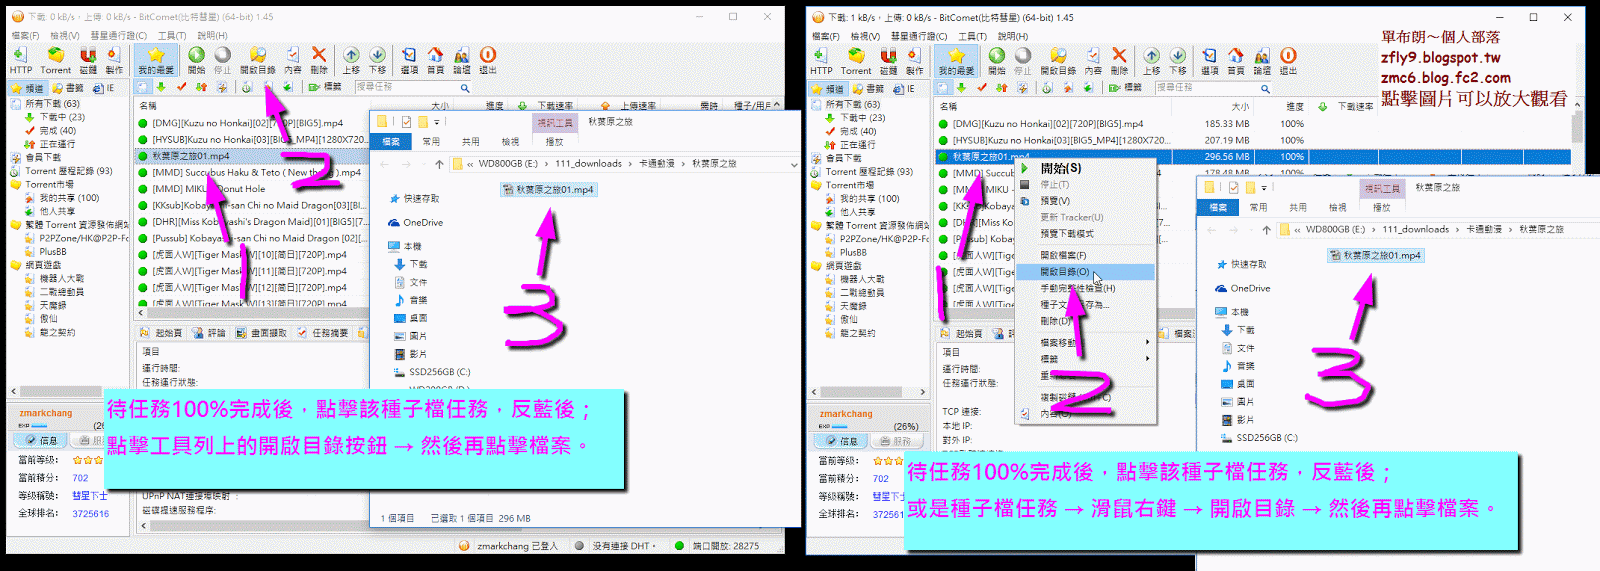
Task: Toggle red-check completed filter in right BitComet window
Action: click(982, 88)
